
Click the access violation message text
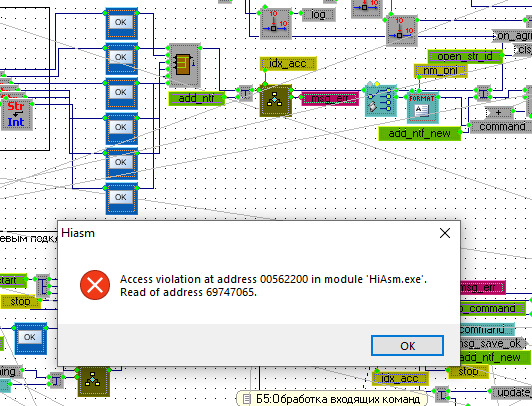(x=273, y=286)
